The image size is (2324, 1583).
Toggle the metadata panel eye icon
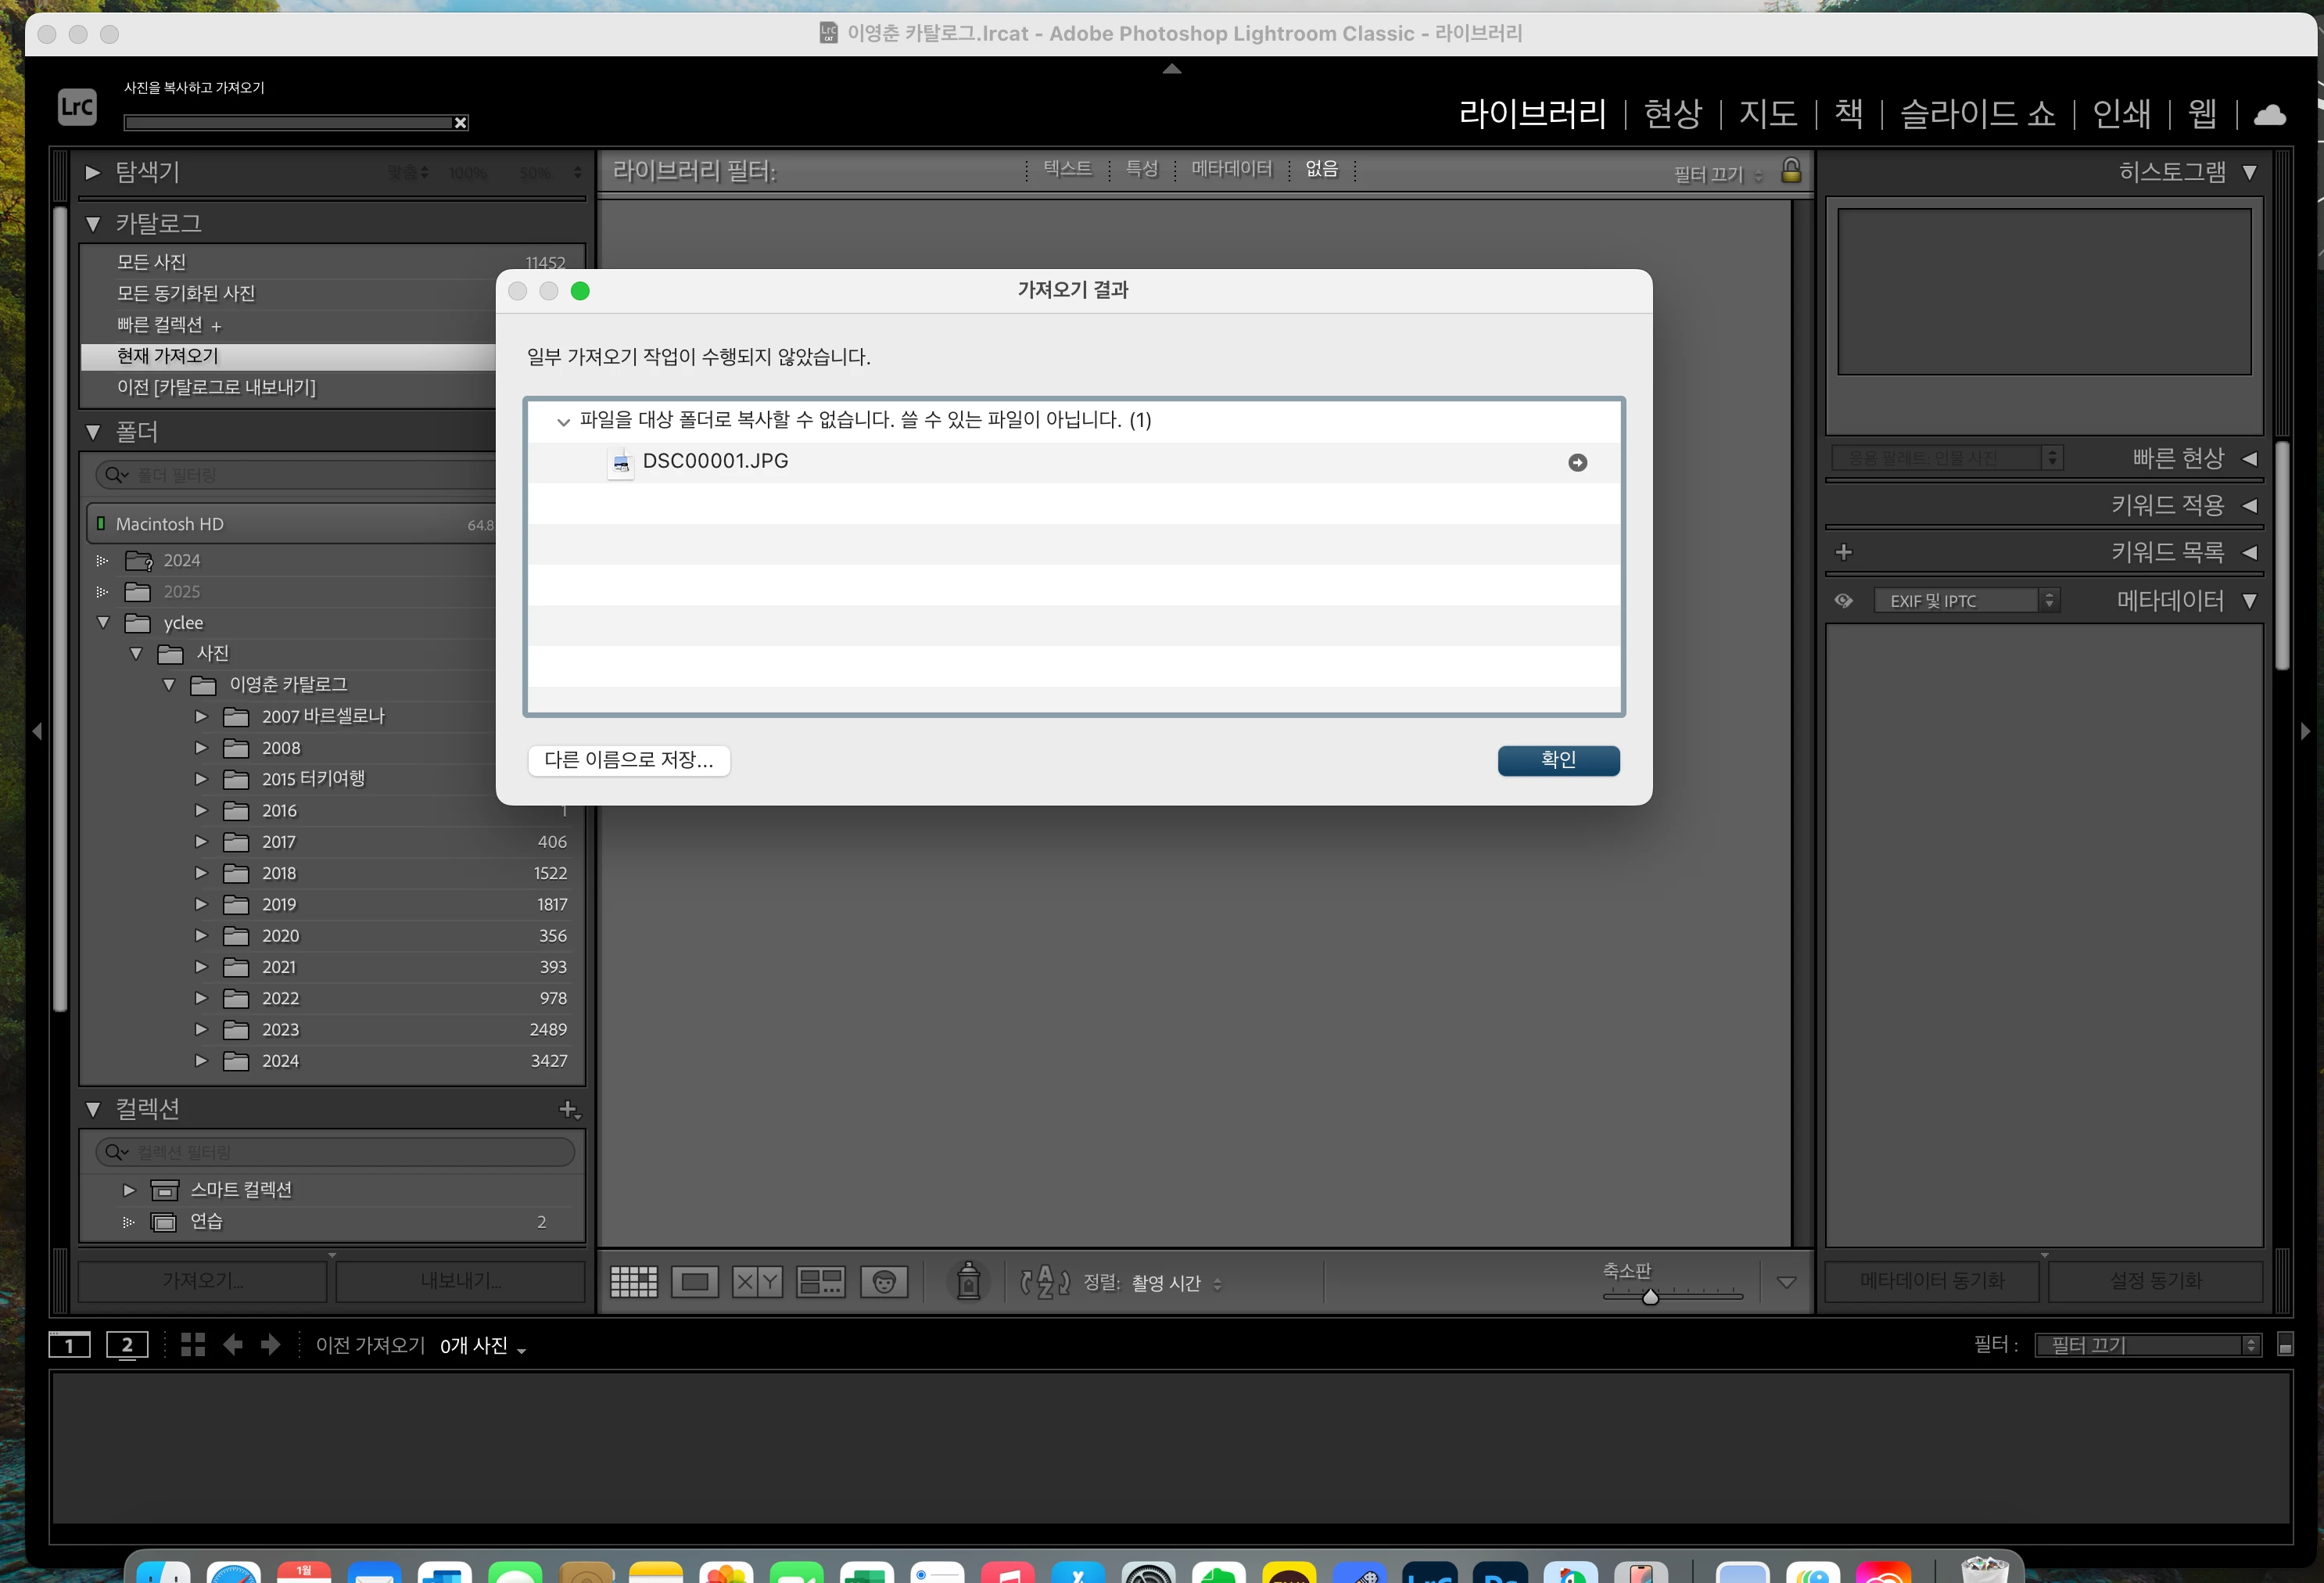coord(1843,601)
